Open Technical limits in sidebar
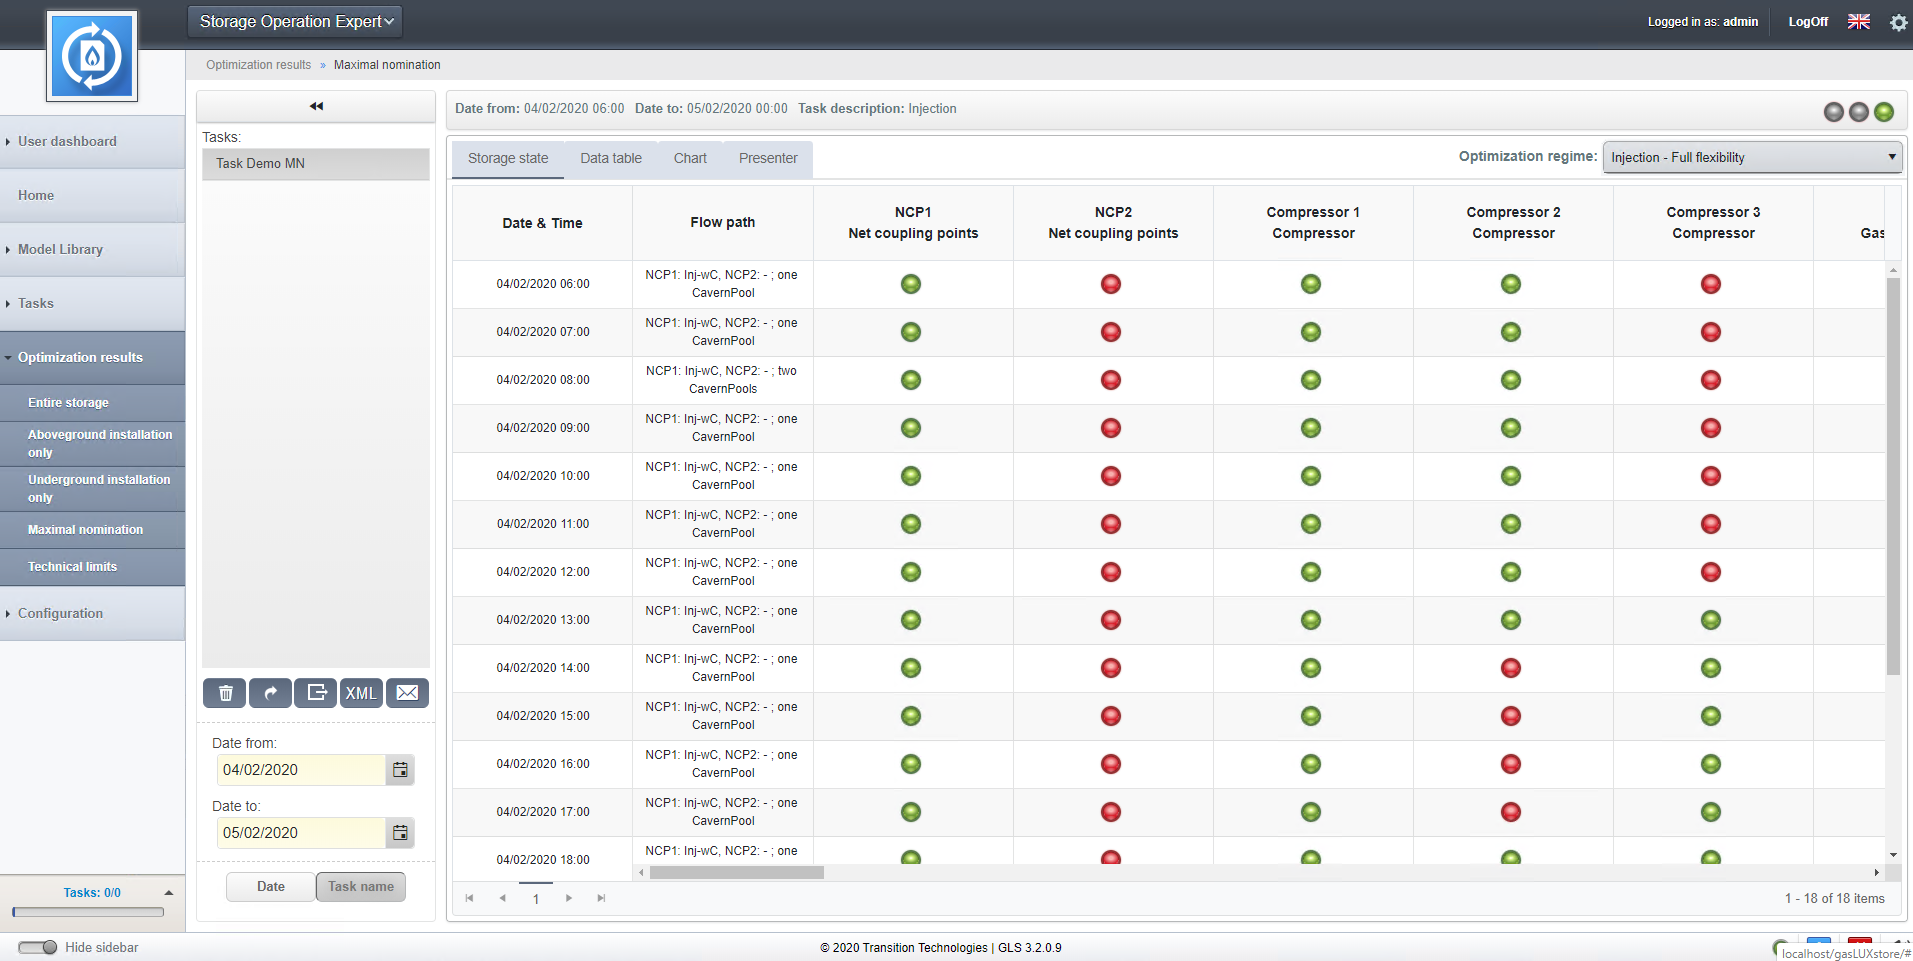 (72, 567)
